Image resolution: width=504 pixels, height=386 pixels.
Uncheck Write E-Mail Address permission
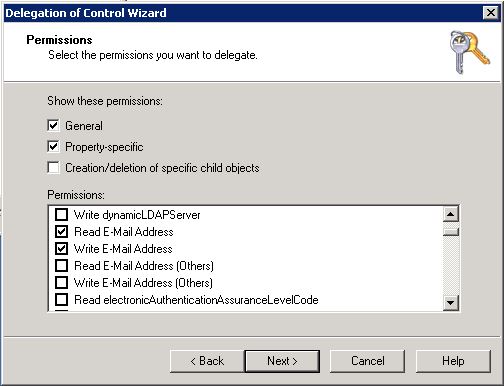point(61,249)
